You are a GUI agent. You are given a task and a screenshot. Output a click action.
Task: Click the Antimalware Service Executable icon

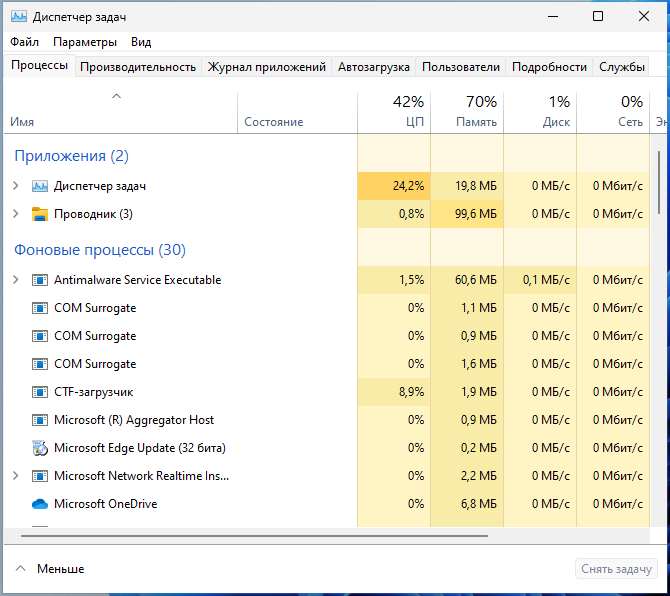pos(40,280)
